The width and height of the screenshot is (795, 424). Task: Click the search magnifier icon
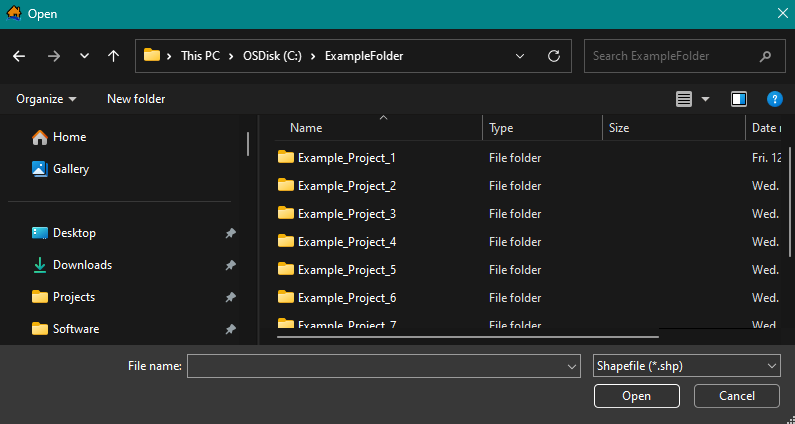point(765,56)
